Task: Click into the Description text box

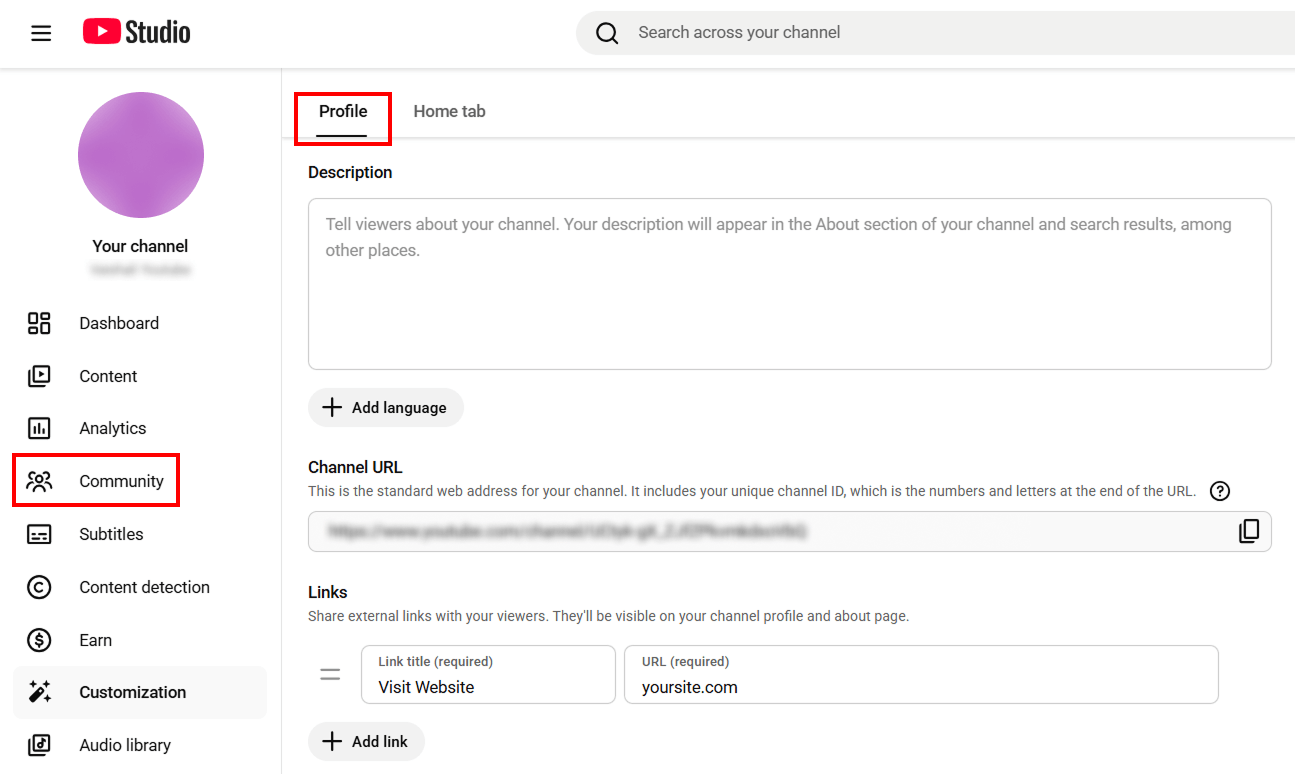Action: (x=789, y=284)
